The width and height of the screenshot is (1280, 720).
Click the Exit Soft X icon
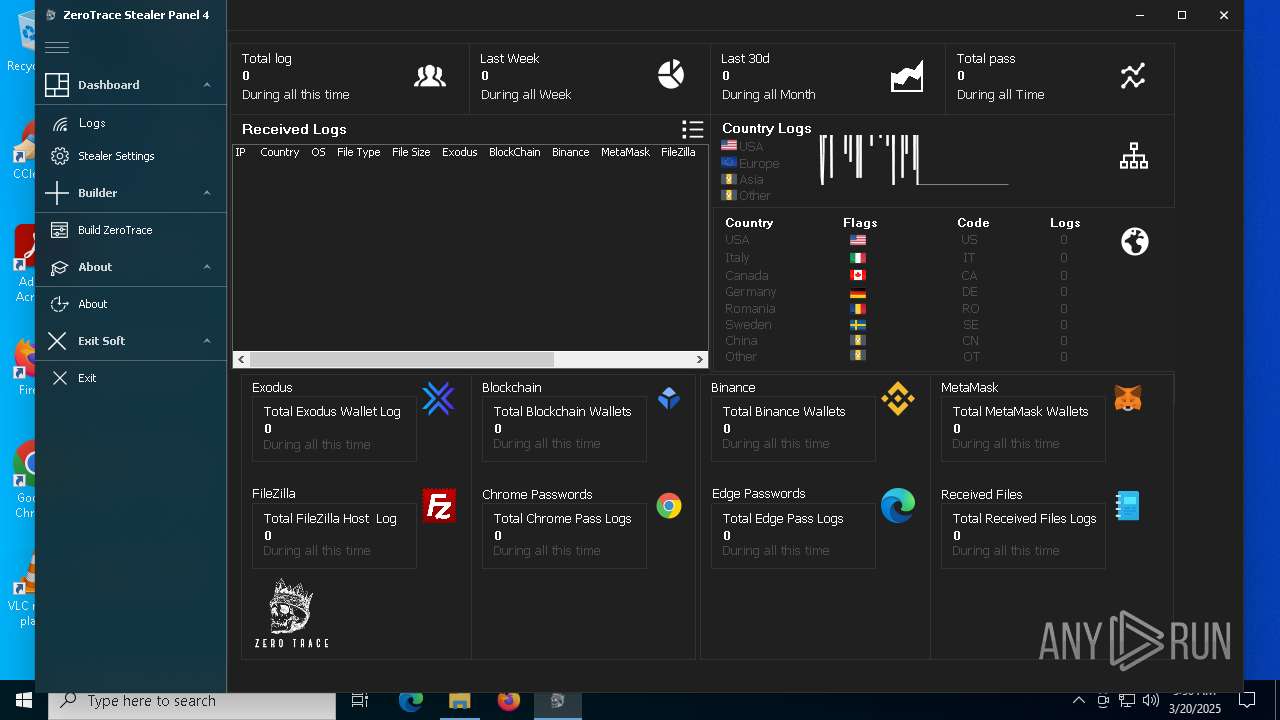click(57, 341)
